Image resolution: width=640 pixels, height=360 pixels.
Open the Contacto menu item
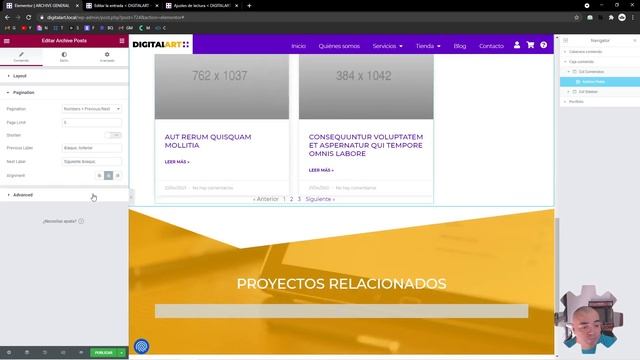tap(491, 46)
